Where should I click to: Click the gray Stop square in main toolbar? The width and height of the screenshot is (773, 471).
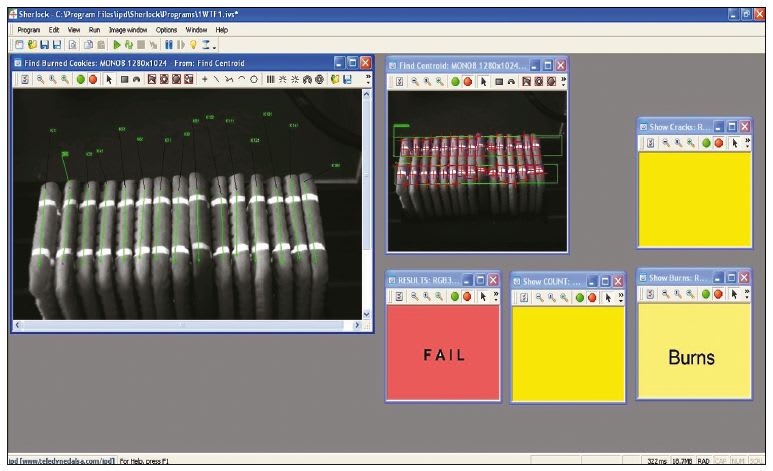click(x=141, y=45)
